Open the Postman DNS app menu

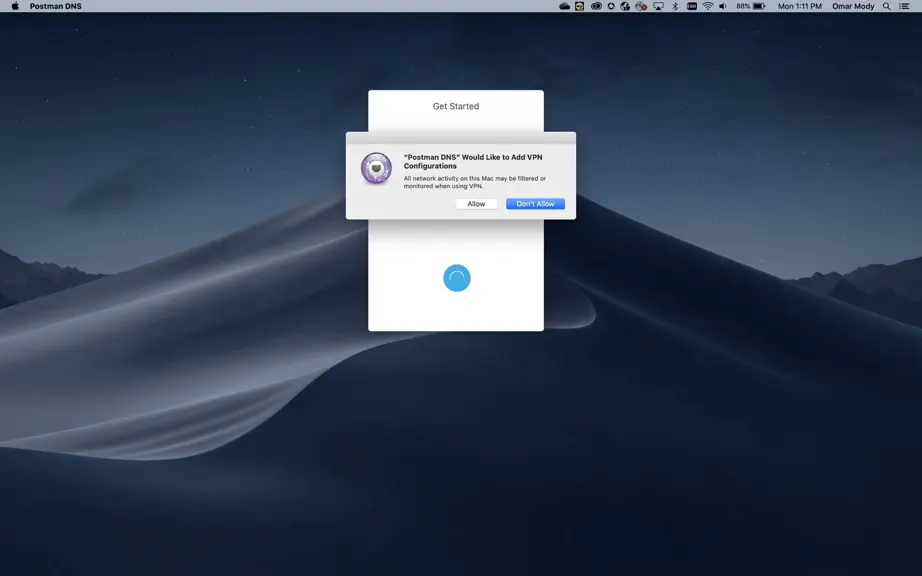pyautogui.click(x=56, y=6)
